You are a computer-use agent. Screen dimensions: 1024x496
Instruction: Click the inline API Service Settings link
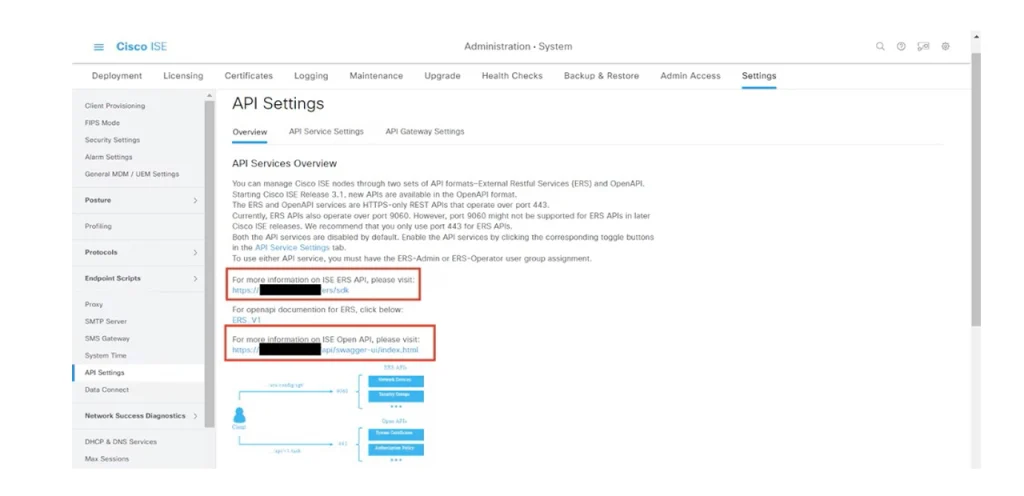pos(290,247)
